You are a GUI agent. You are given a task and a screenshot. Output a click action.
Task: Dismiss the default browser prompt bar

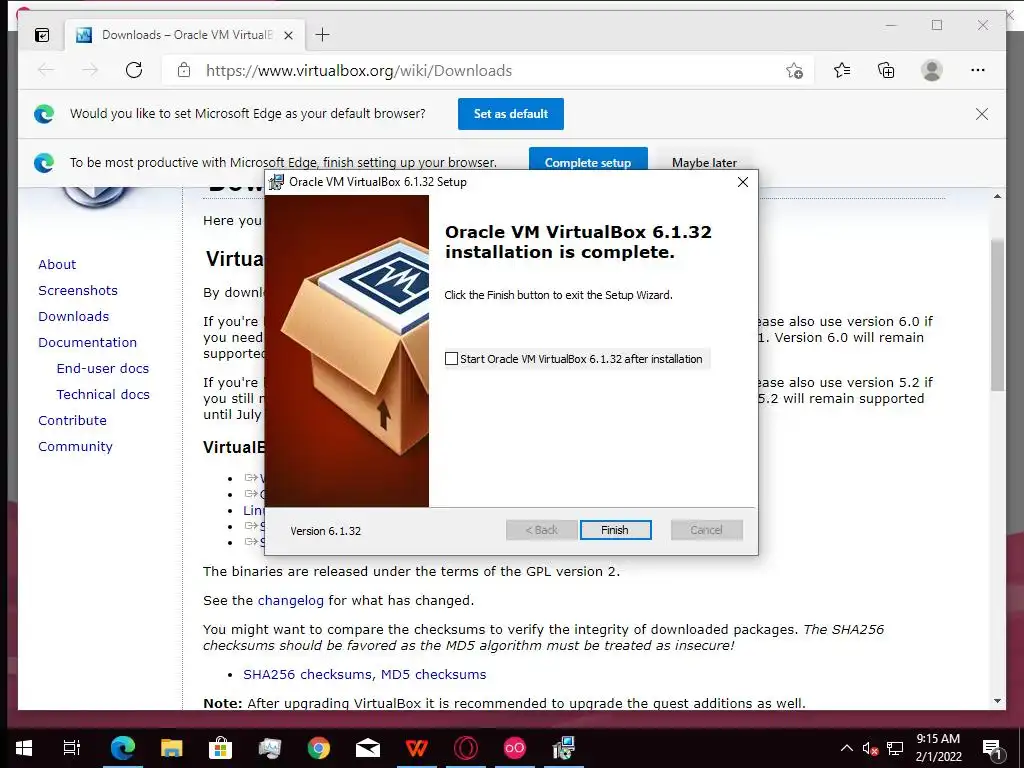pyautogui.click(x=982, y=114)
